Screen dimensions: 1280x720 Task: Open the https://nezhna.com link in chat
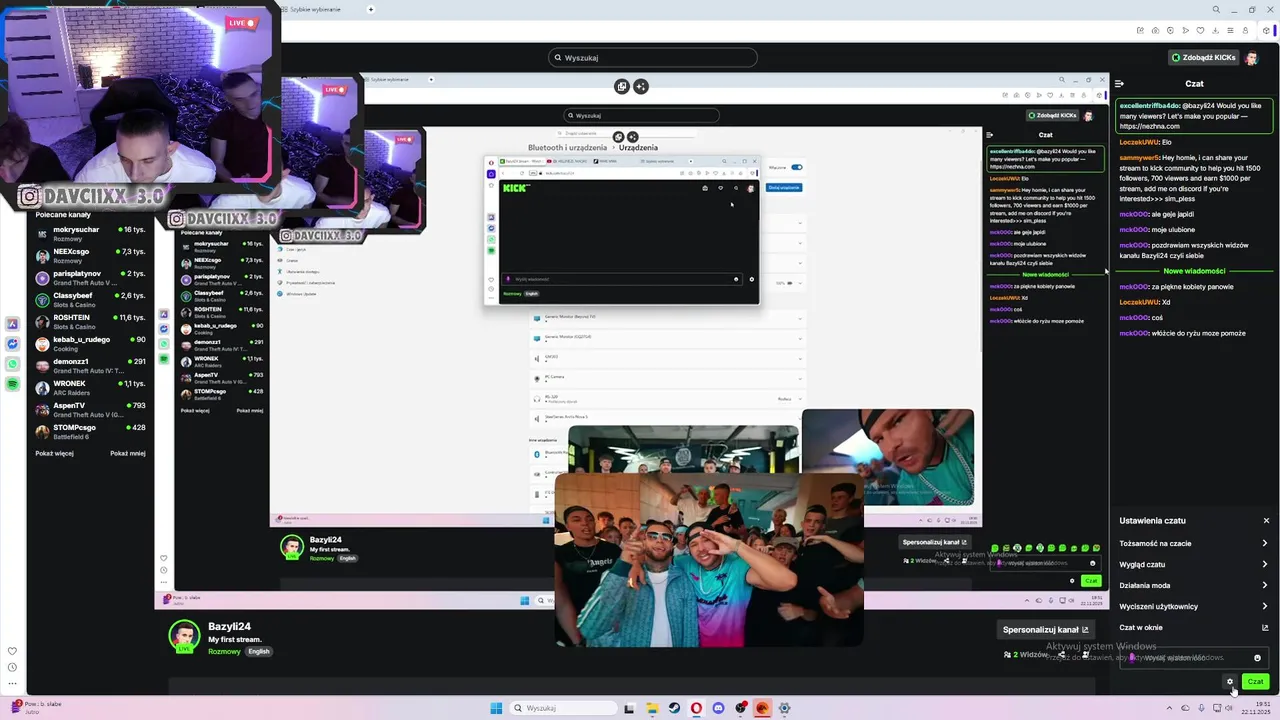pyautogui.click(x=1151, y=126)
